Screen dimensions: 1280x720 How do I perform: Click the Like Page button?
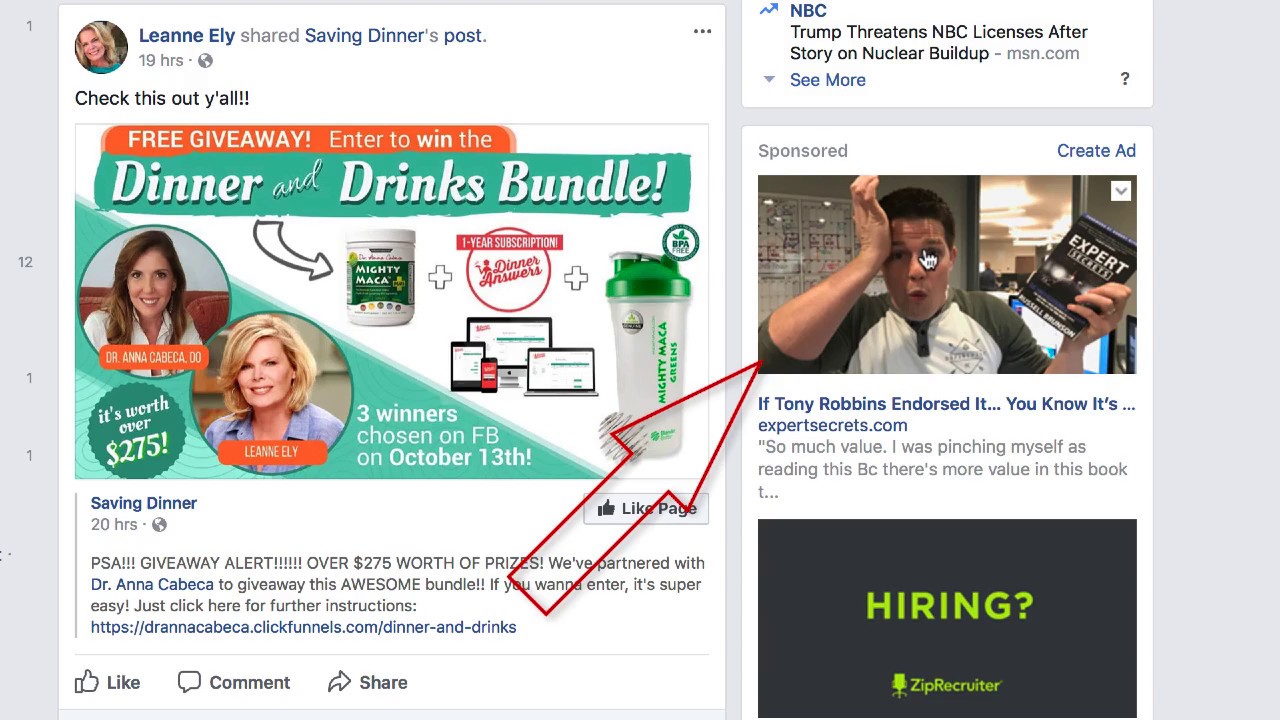click(646, 508)
